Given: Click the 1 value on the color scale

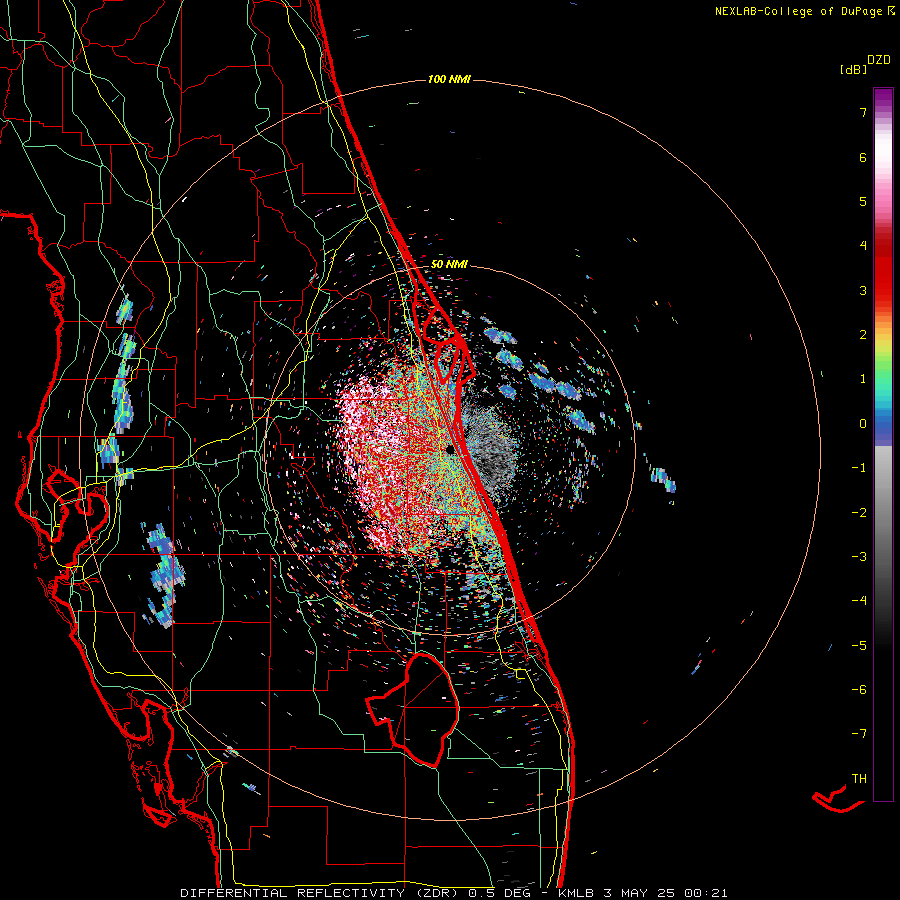Looking at the screenshot, I should [863, 379].
